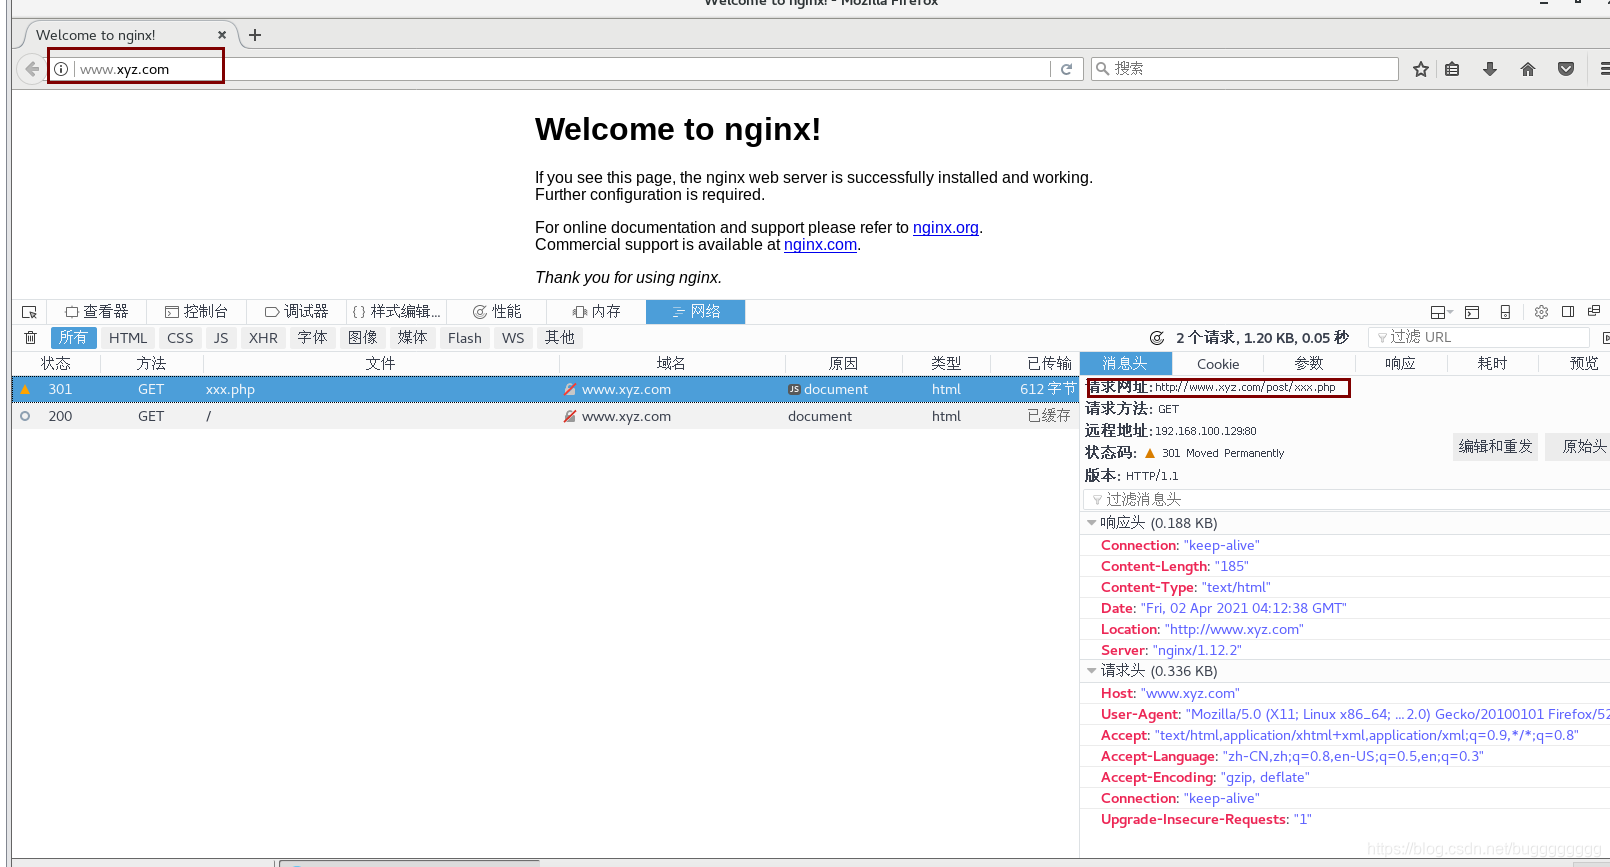Image resolution: width=1610 pixels, height=867 pixels.
Task: Open the performance analysis icon
Action: coord(1157,338)
